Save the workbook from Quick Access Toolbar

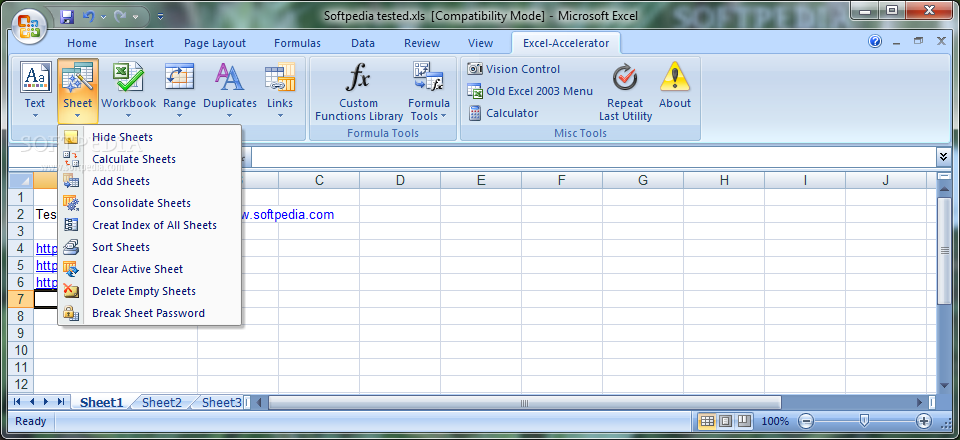(67, 17)
